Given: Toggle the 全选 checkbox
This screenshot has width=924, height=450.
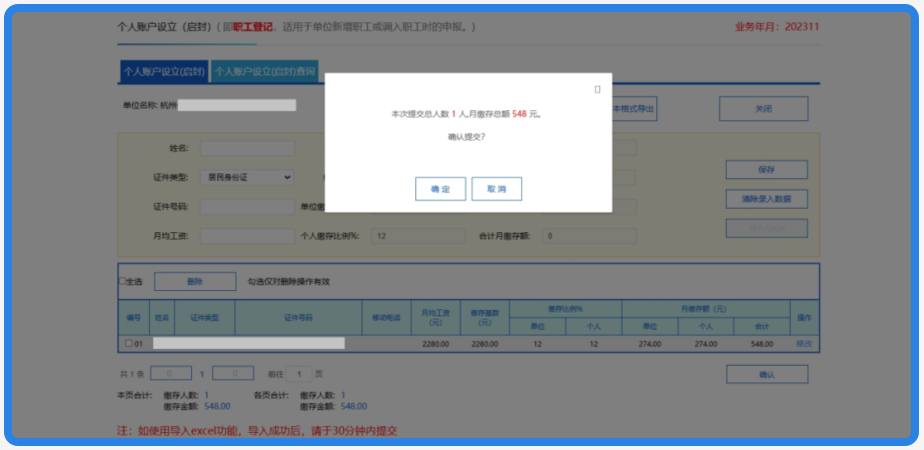Looking at the screenshot, I should [123, 282].
